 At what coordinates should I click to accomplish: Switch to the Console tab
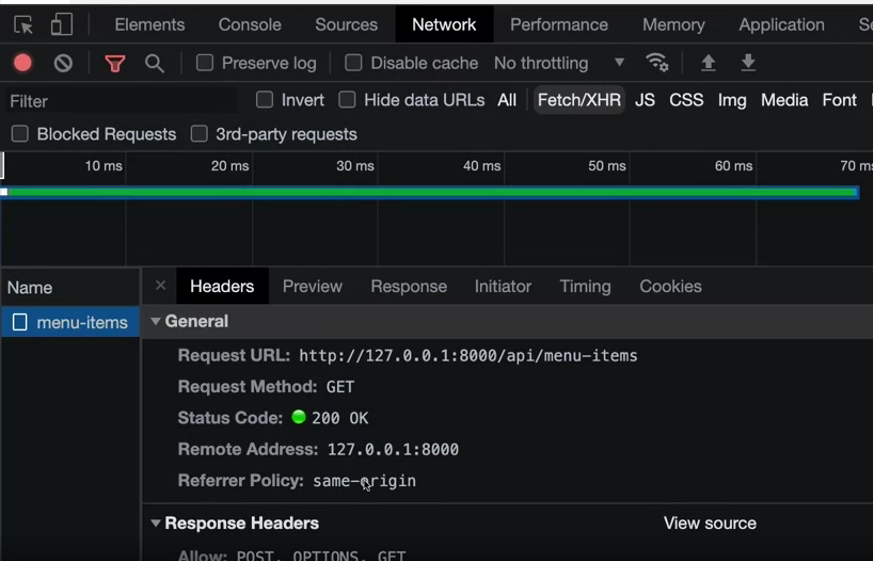249,25
